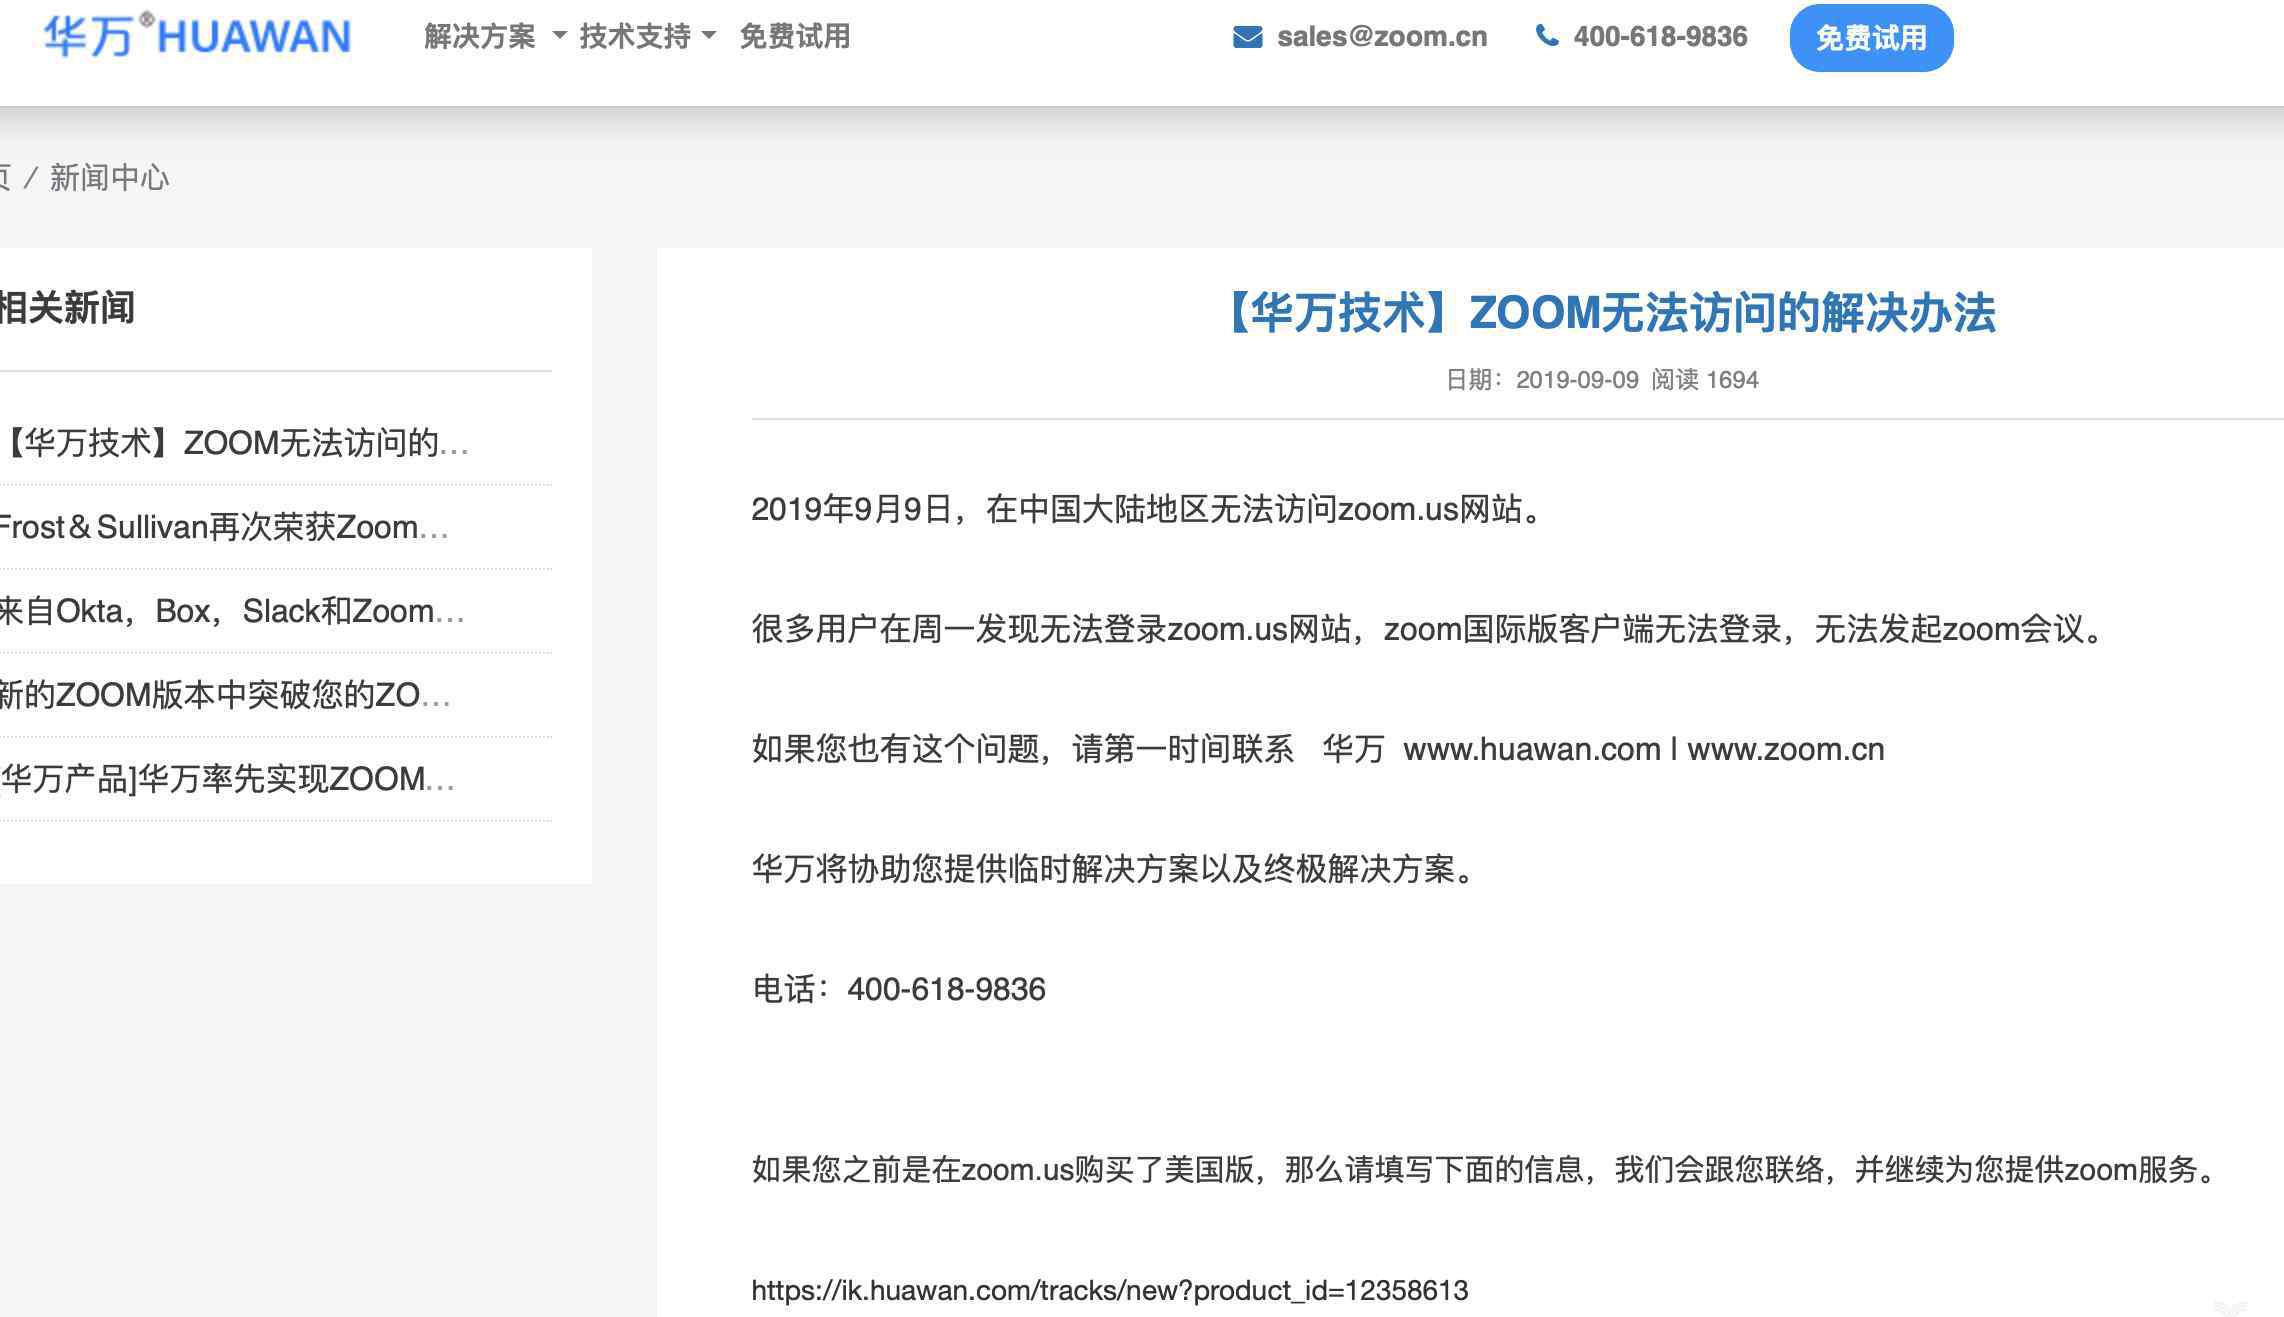Go to 新闻中心 breadcrumb
Image resolution: width=2284 pixels, height=1317 pixels.
[109, 178]
